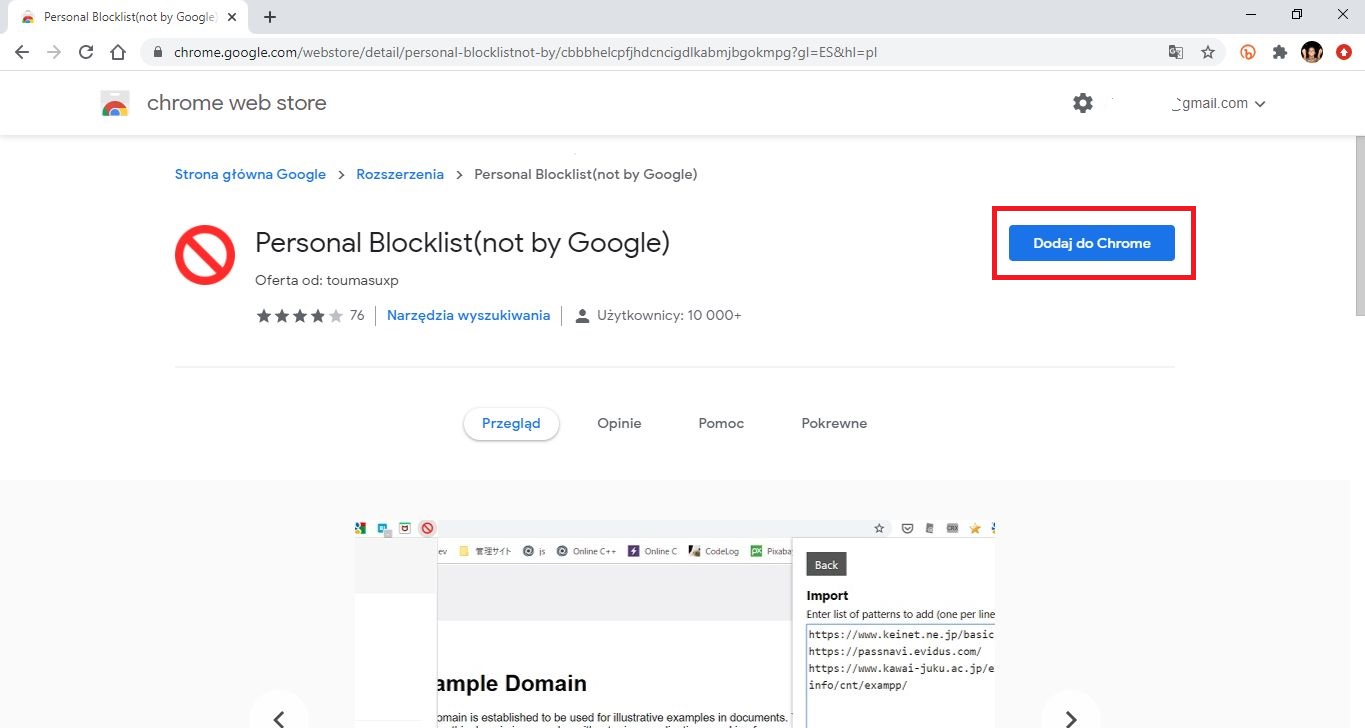Click the users person icon

coord(582,316)
